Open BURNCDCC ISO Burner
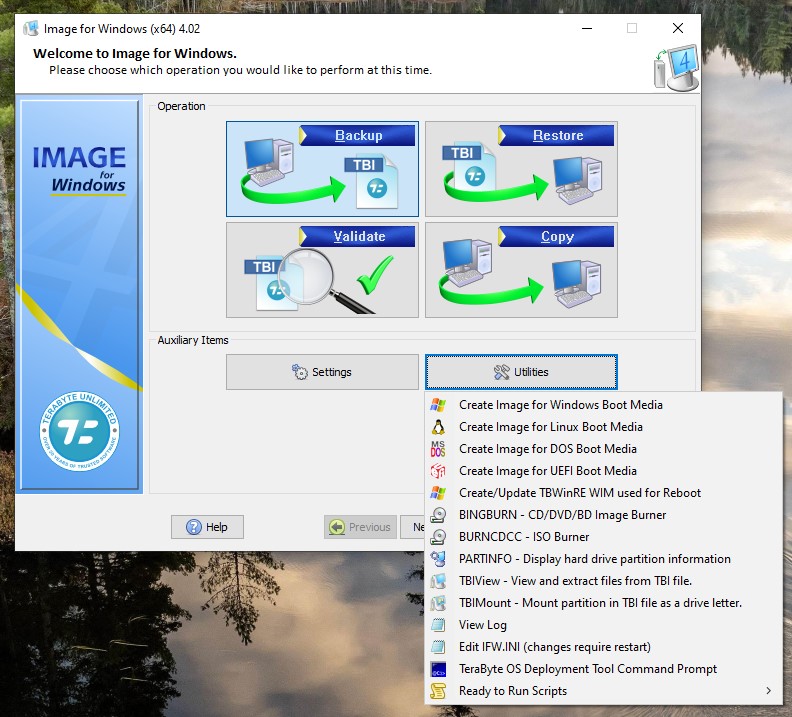The image size is (792, 717). pos(604,537)
